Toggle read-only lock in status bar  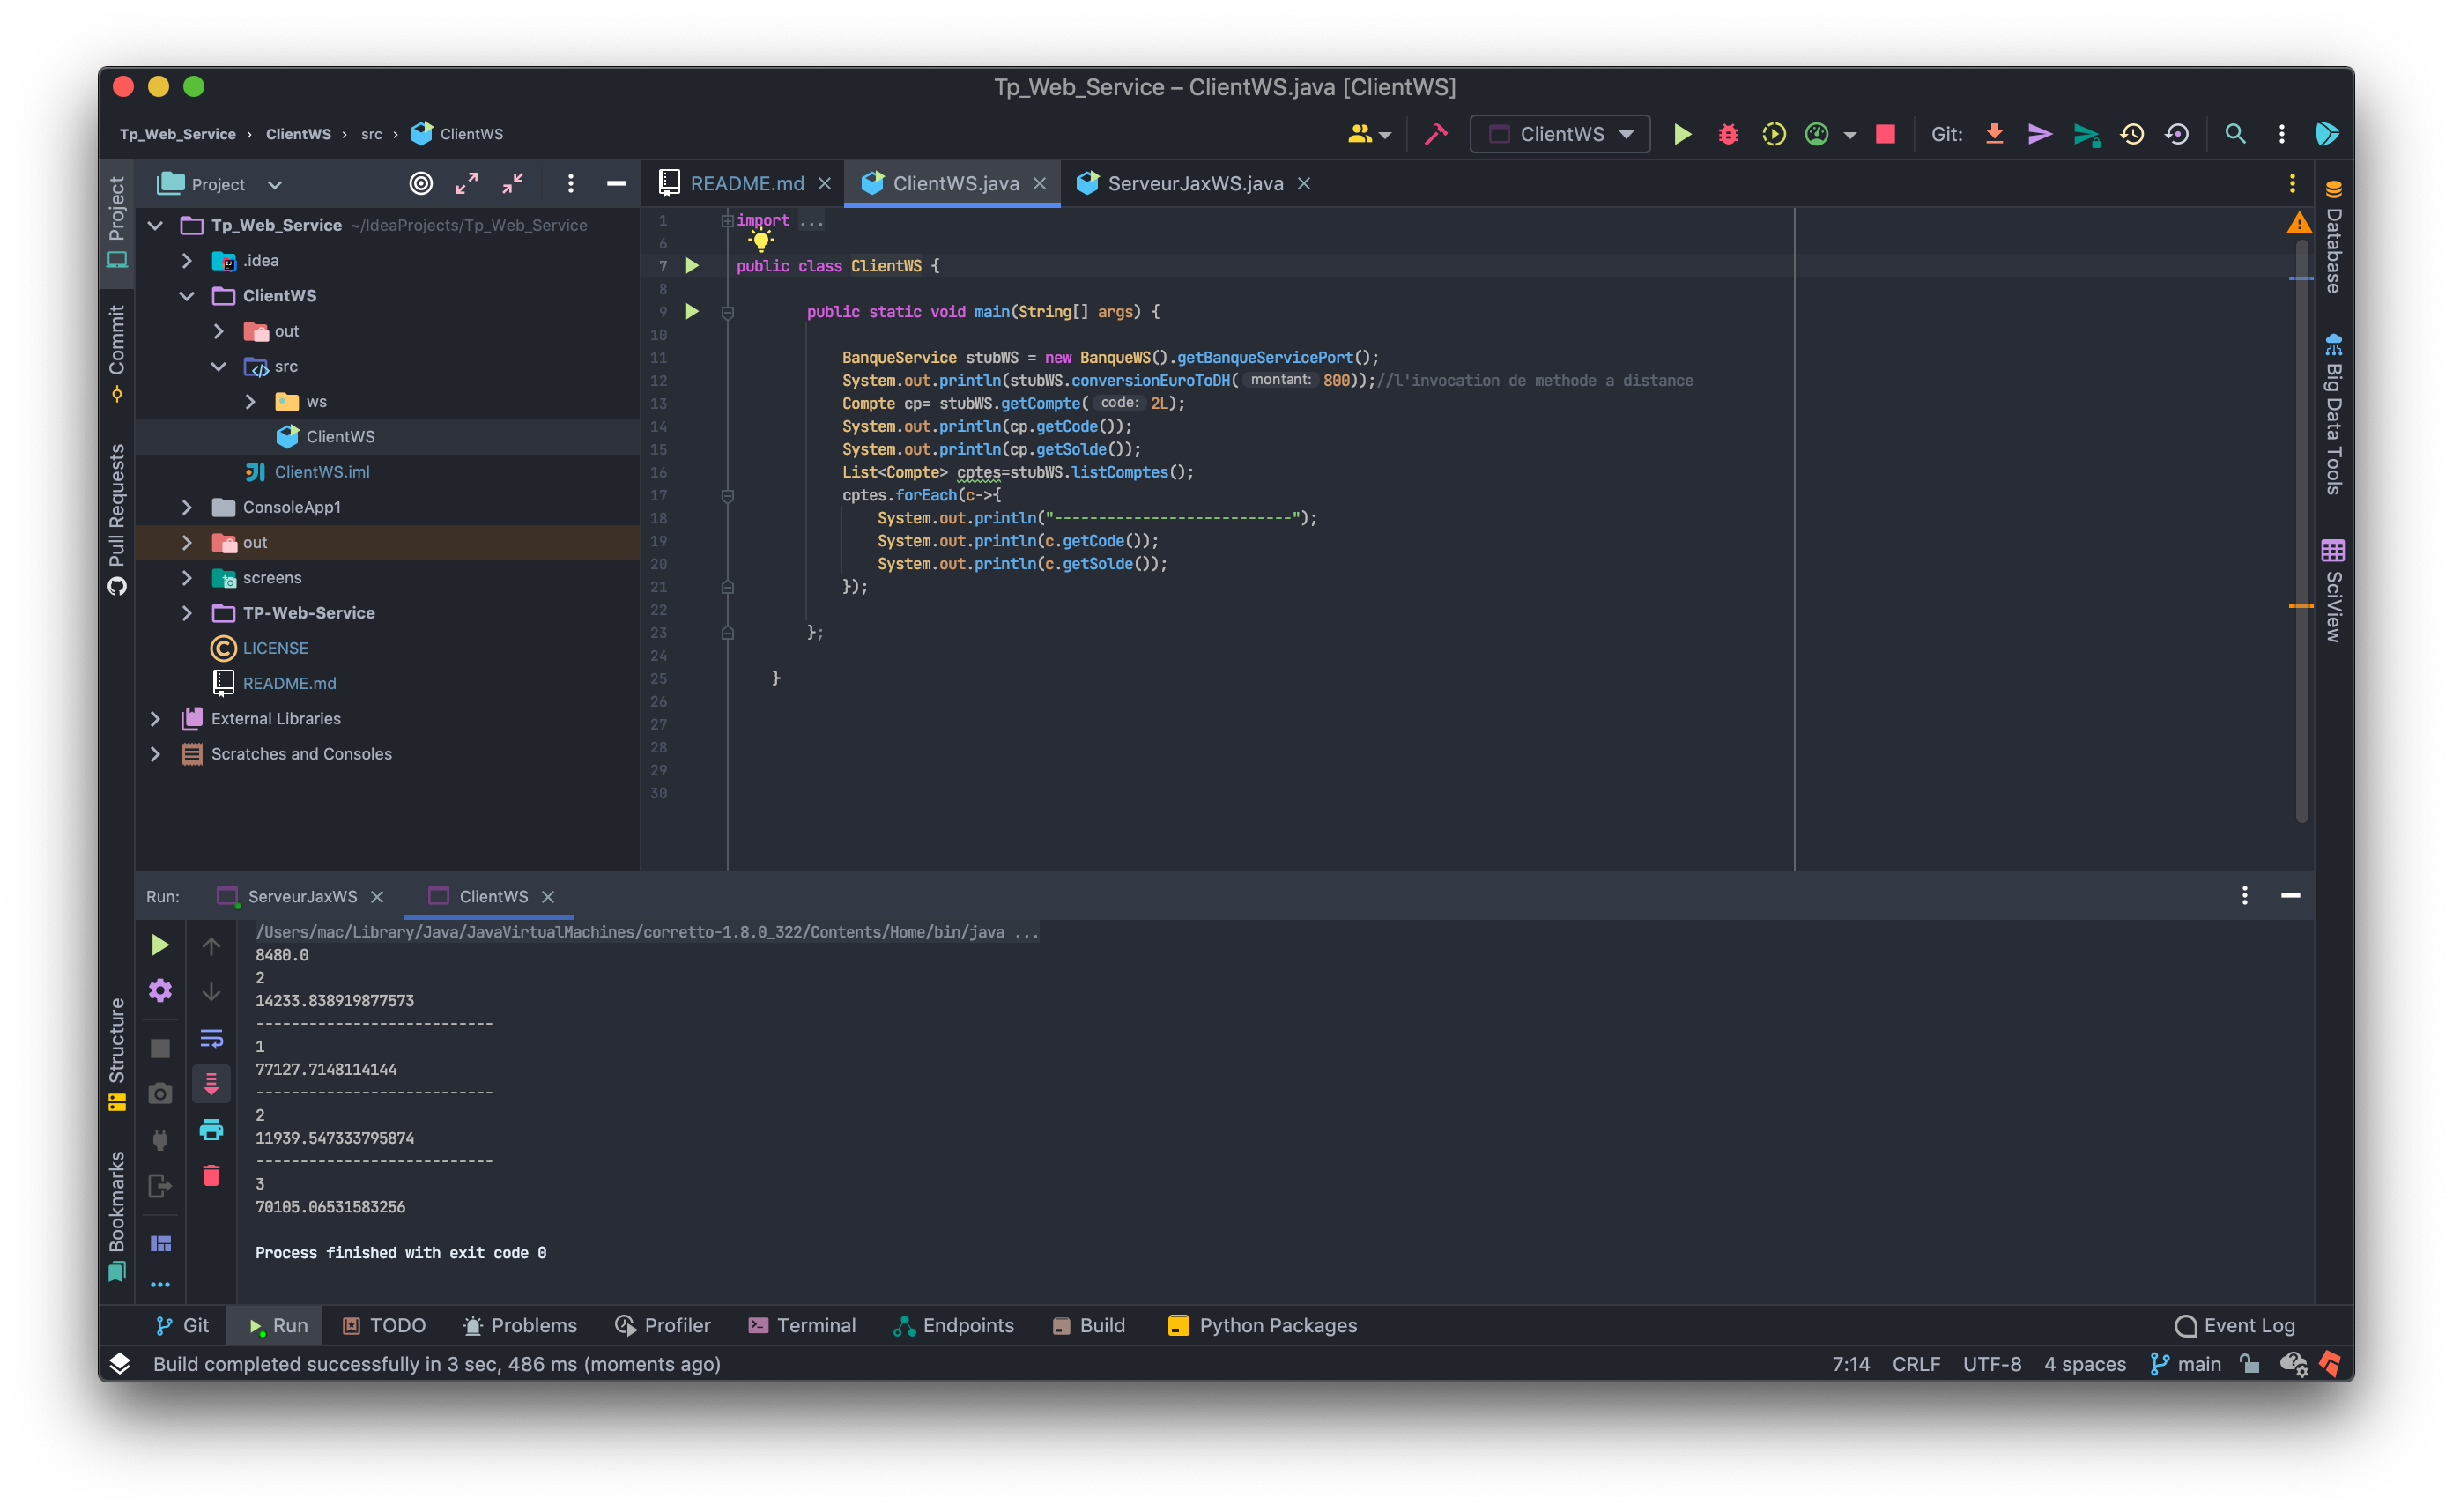(2249, 1364)
